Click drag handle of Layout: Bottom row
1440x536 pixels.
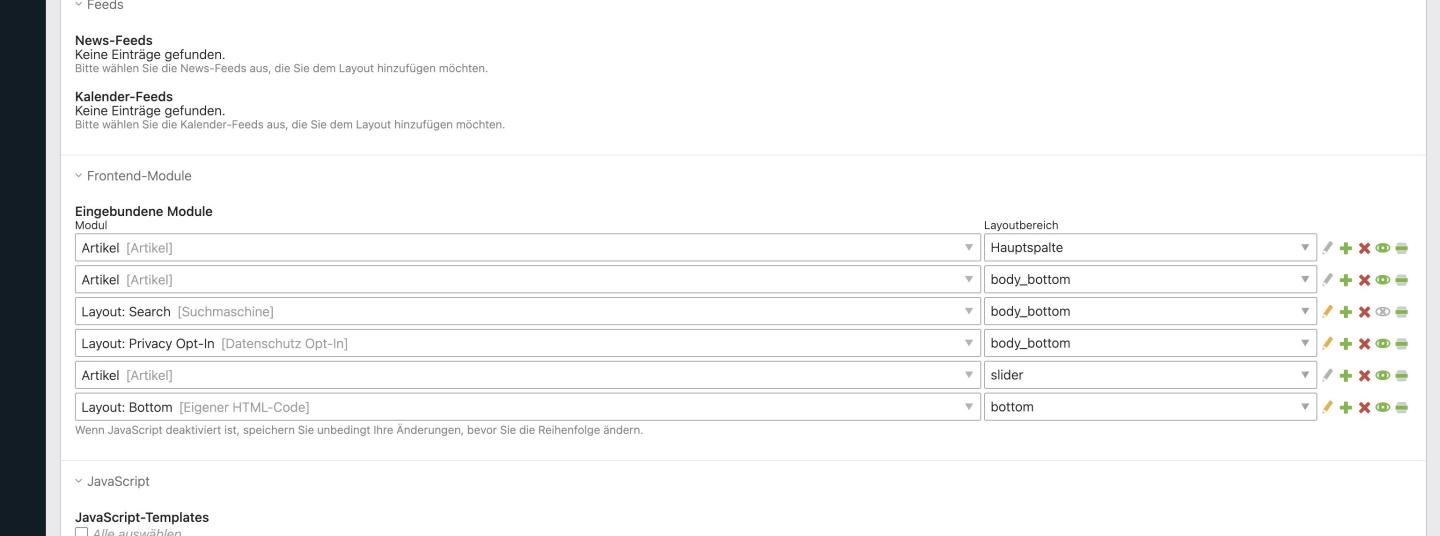pyautogui.click(x=1402, y=407)
